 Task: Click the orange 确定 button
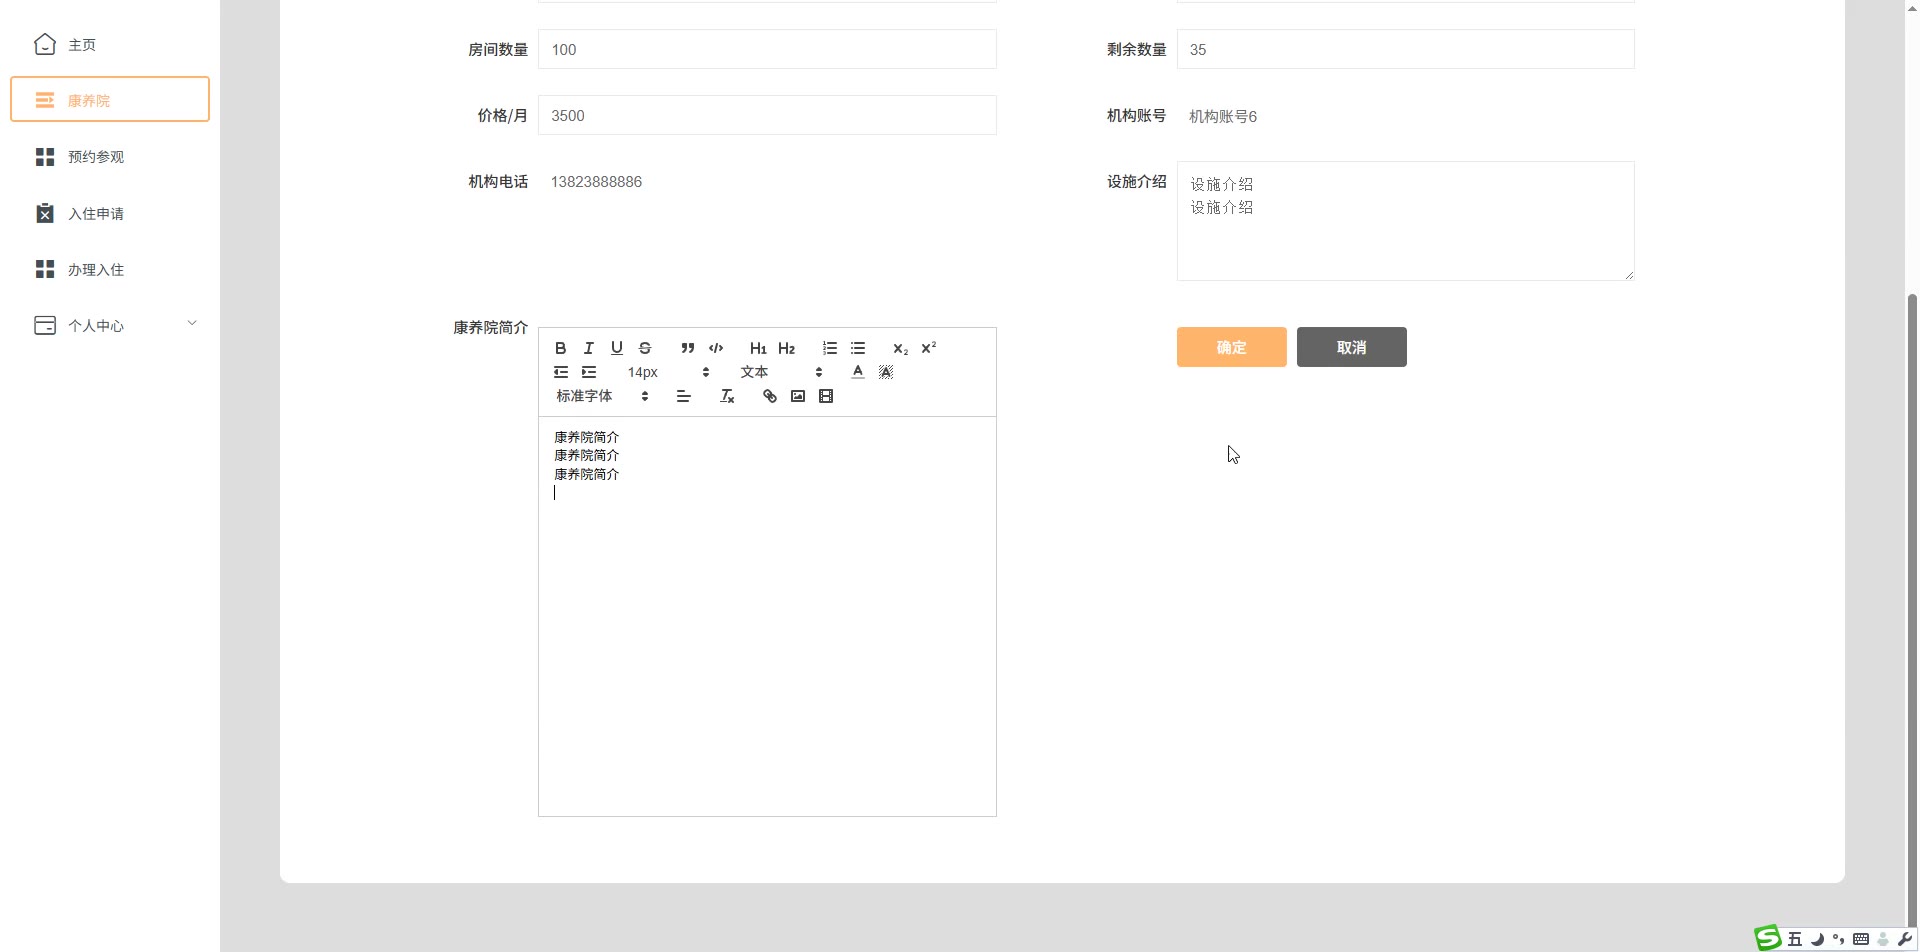point(1231,347)
